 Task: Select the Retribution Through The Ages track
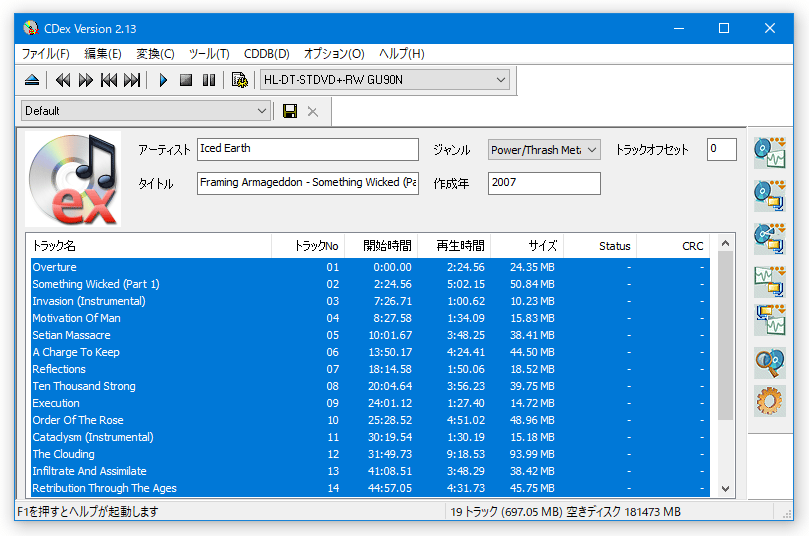tap(370, 489)
